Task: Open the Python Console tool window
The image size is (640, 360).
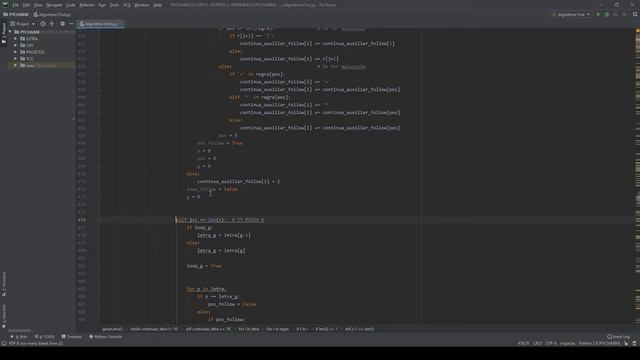Action: [106, 337]
